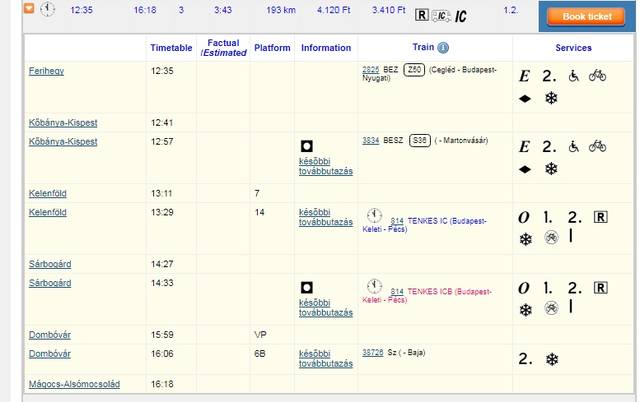Click the clock icon next to TENKES IC
This screenshot has width=640, height=402.
(374, 215)
